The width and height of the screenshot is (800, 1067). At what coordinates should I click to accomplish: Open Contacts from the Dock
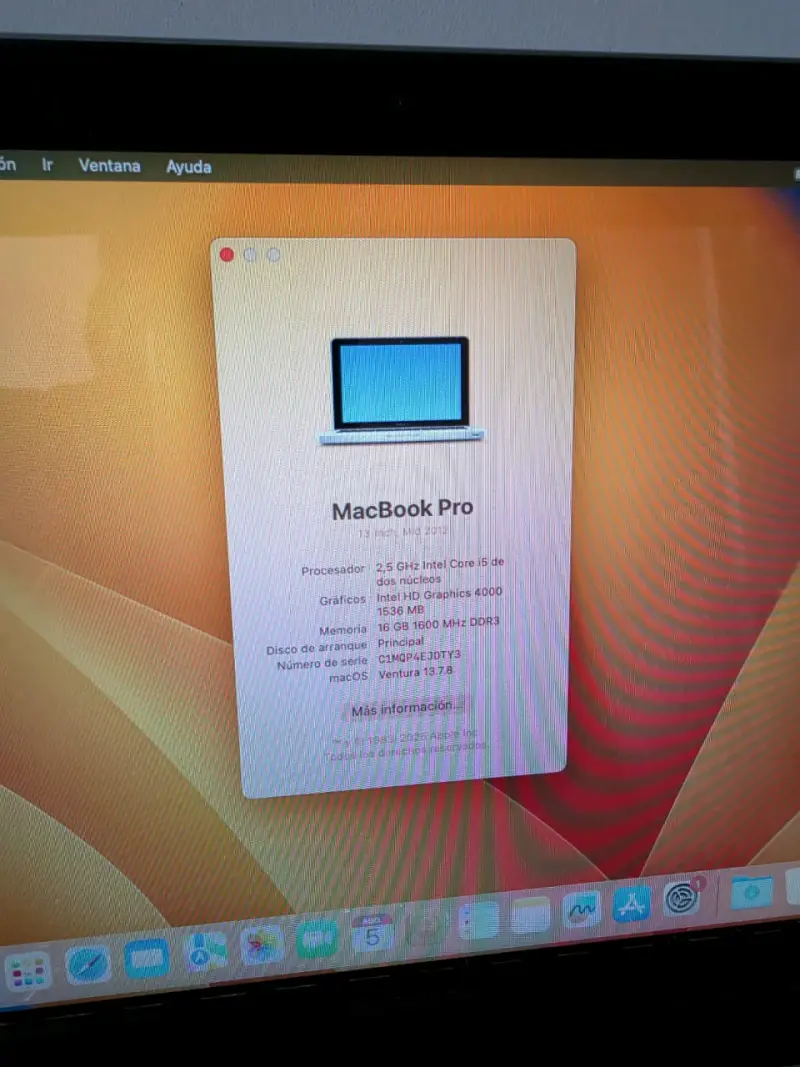pyautogui.click(x=426, y=926)
